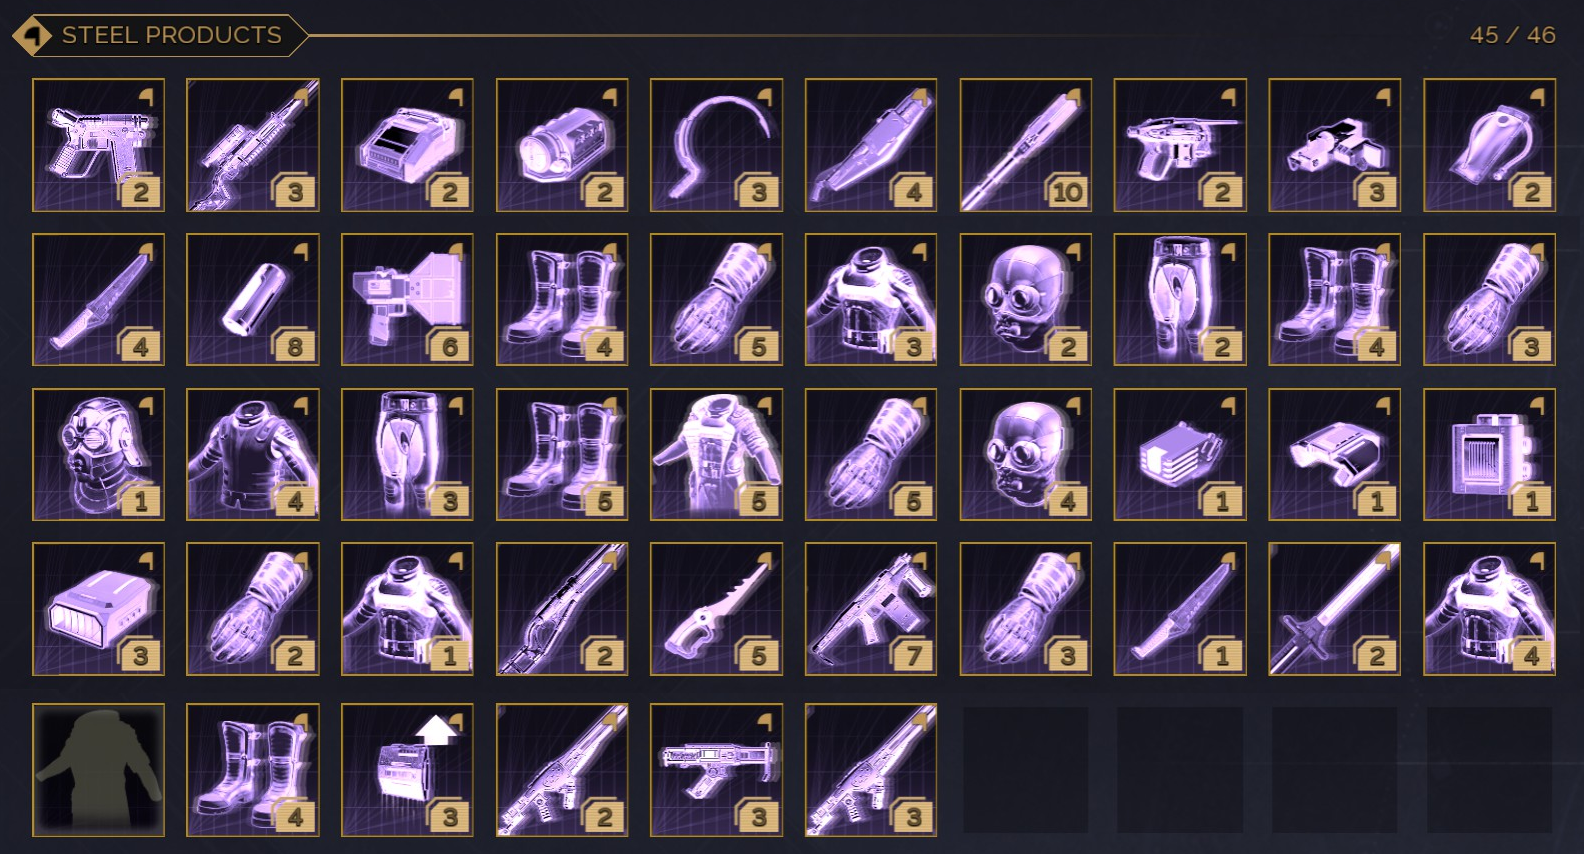The image size is (1584, 854).
Task: Select the helmeted gas mask with quantity 1
Action: [x=98, y=454]
